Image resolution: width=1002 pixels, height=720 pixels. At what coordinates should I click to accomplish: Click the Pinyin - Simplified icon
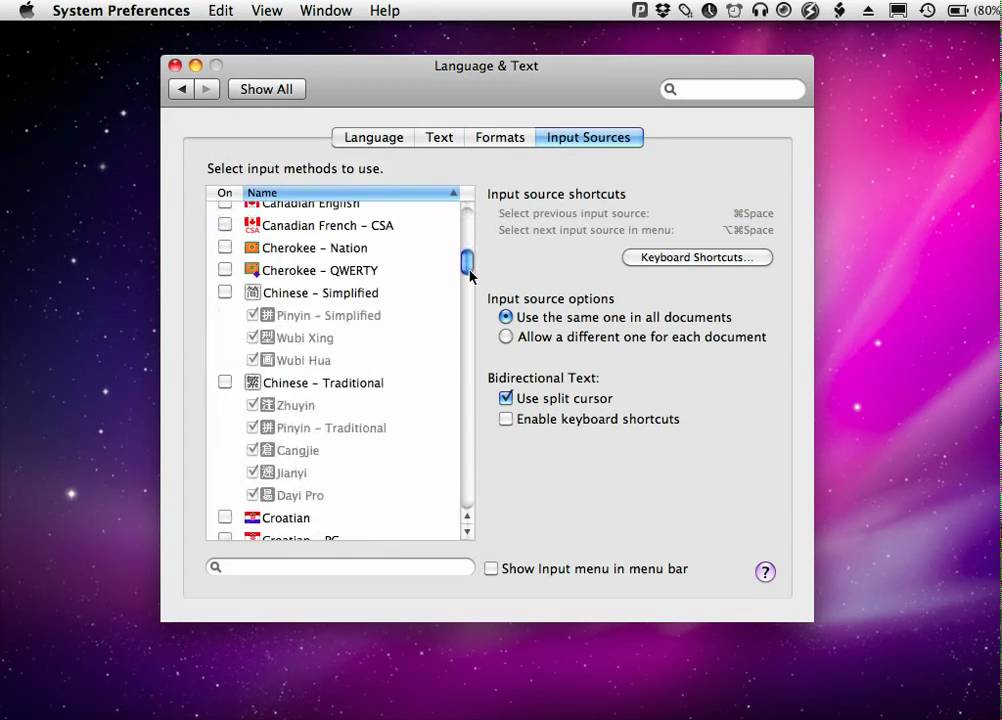click(x=267, y=315)
